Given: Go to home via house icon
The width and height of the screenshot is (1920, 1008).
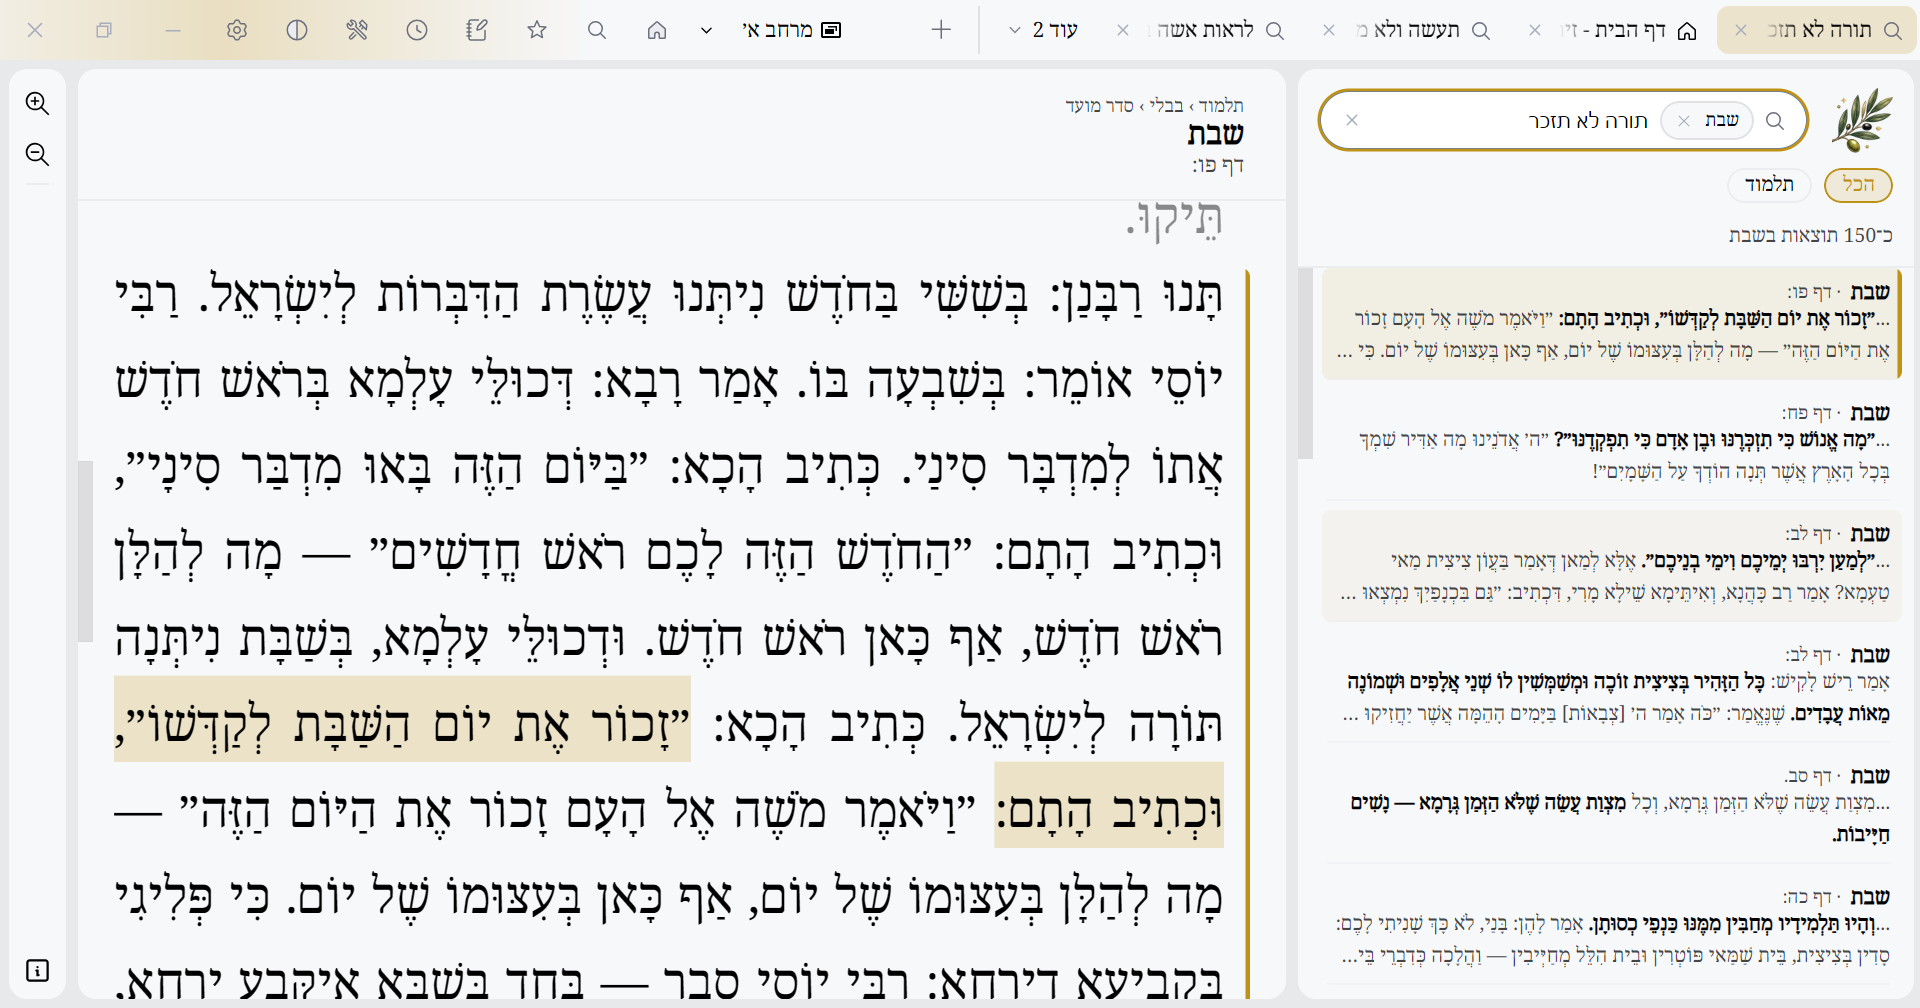Looking at the screenshot, I should (x=657, y=30).
